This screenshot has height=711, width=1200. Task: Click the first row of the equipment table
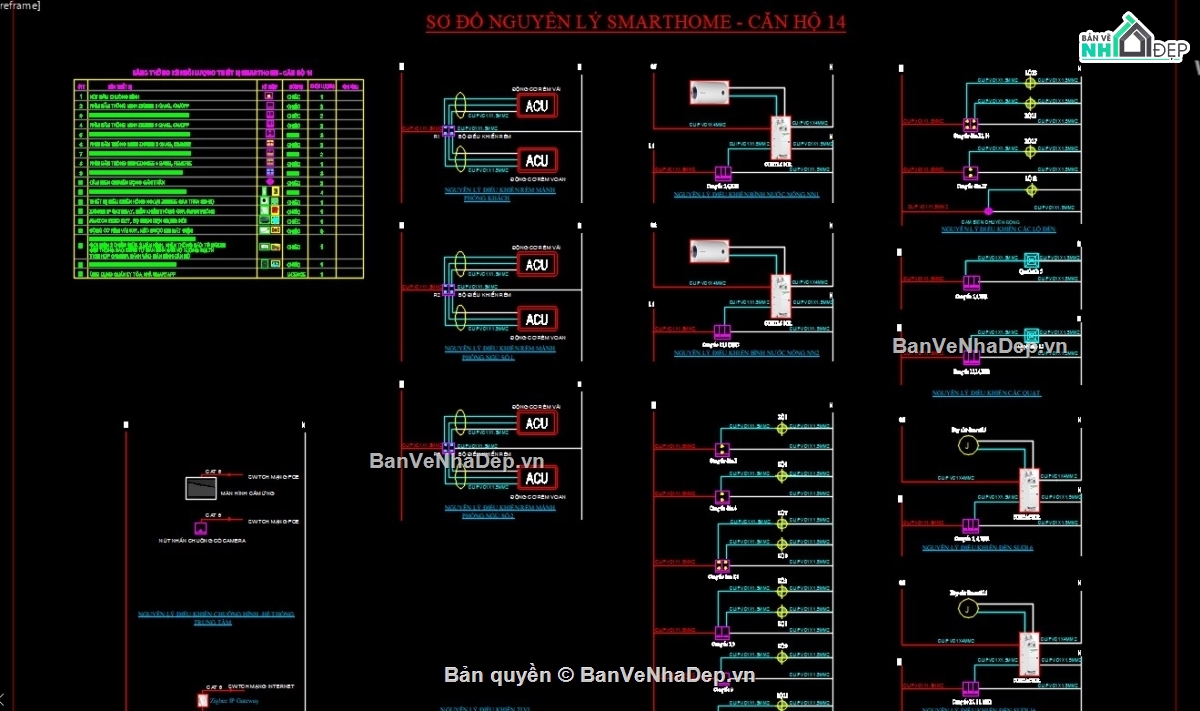tap(217, 98)
